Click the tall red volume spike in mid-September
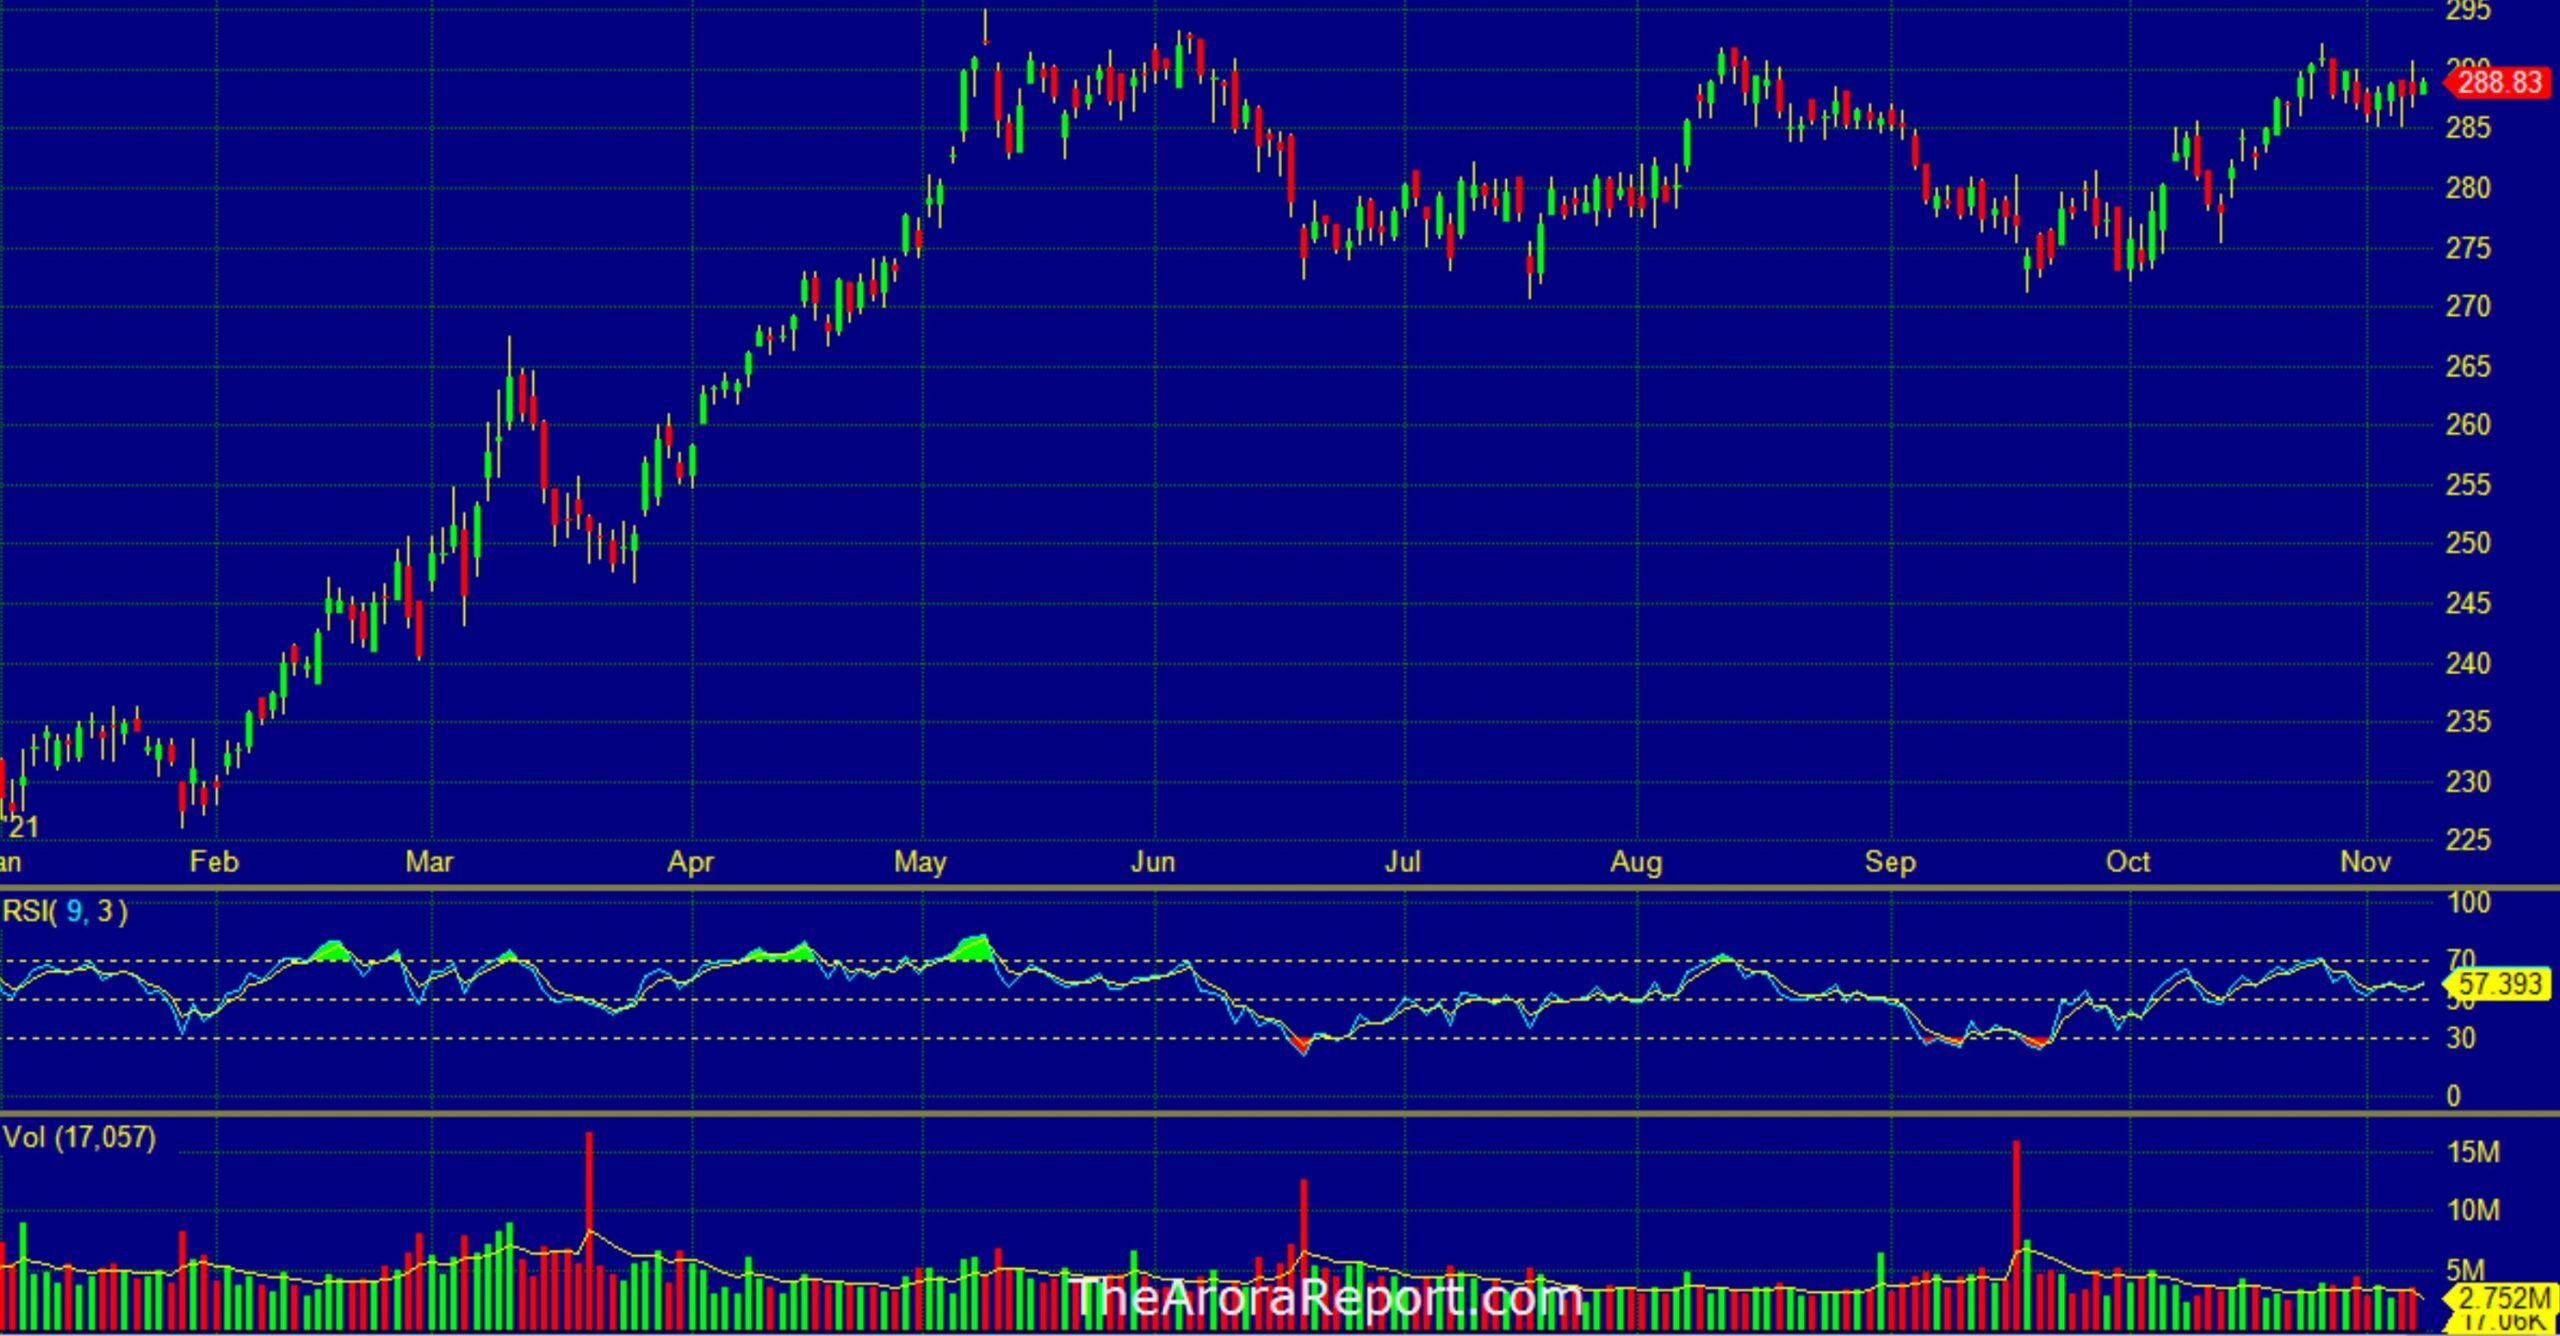The height and width of the screenshot is (1336, 2560). (x=2016, y=1235)
